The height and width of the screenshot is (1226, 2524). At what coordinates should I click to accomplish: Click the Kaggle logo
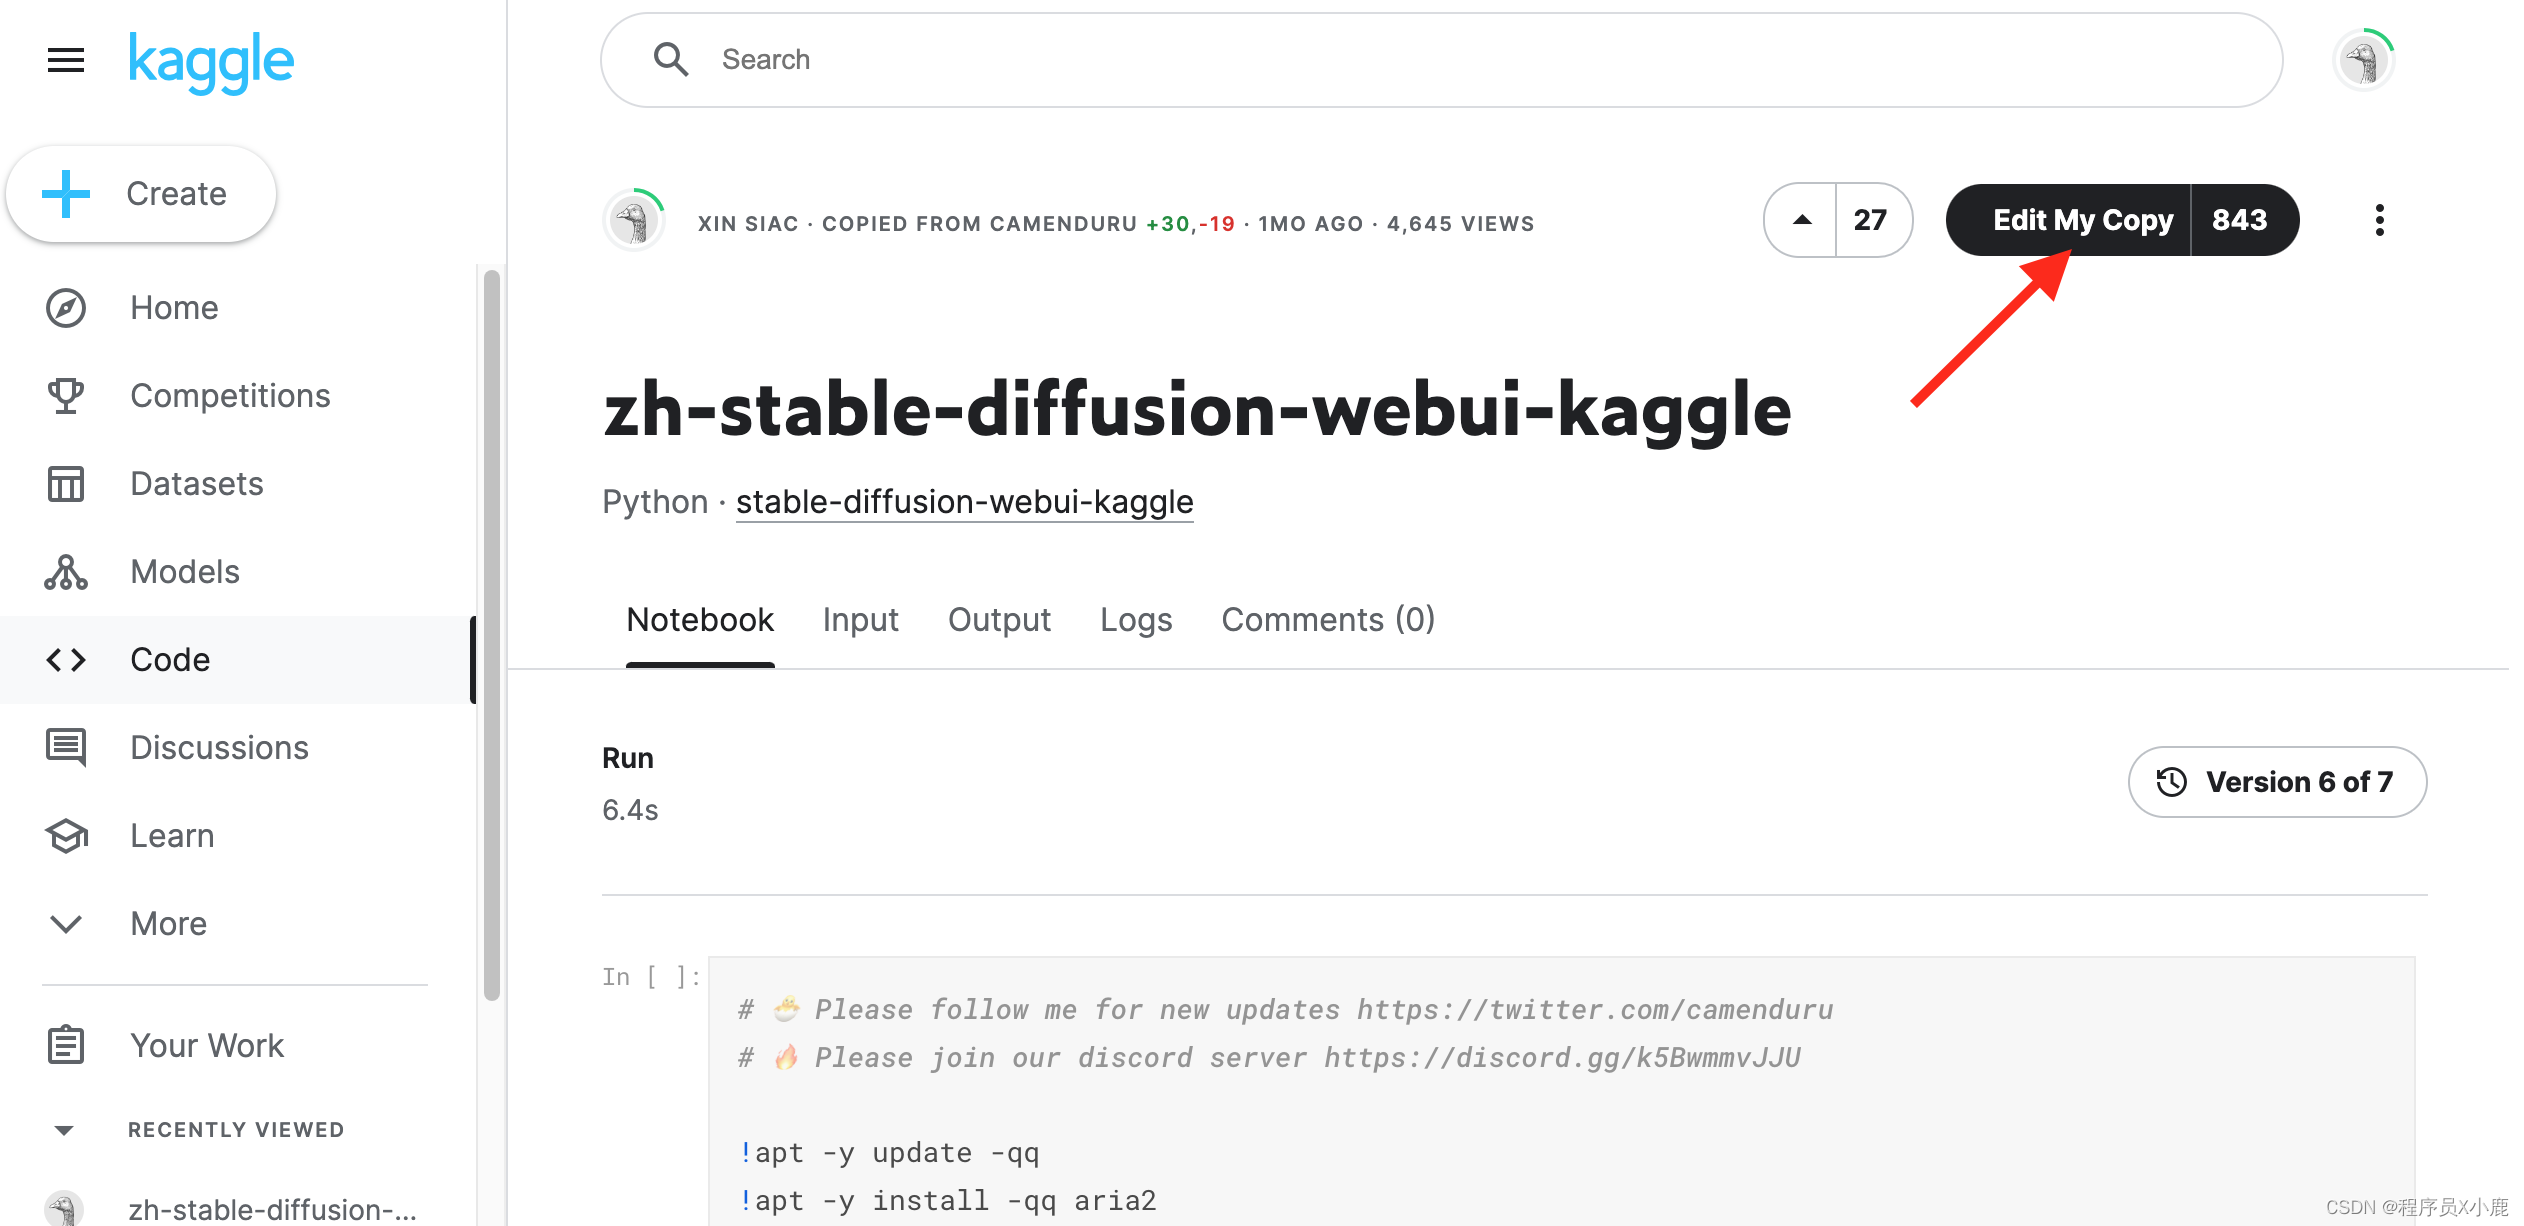point(210,62)
